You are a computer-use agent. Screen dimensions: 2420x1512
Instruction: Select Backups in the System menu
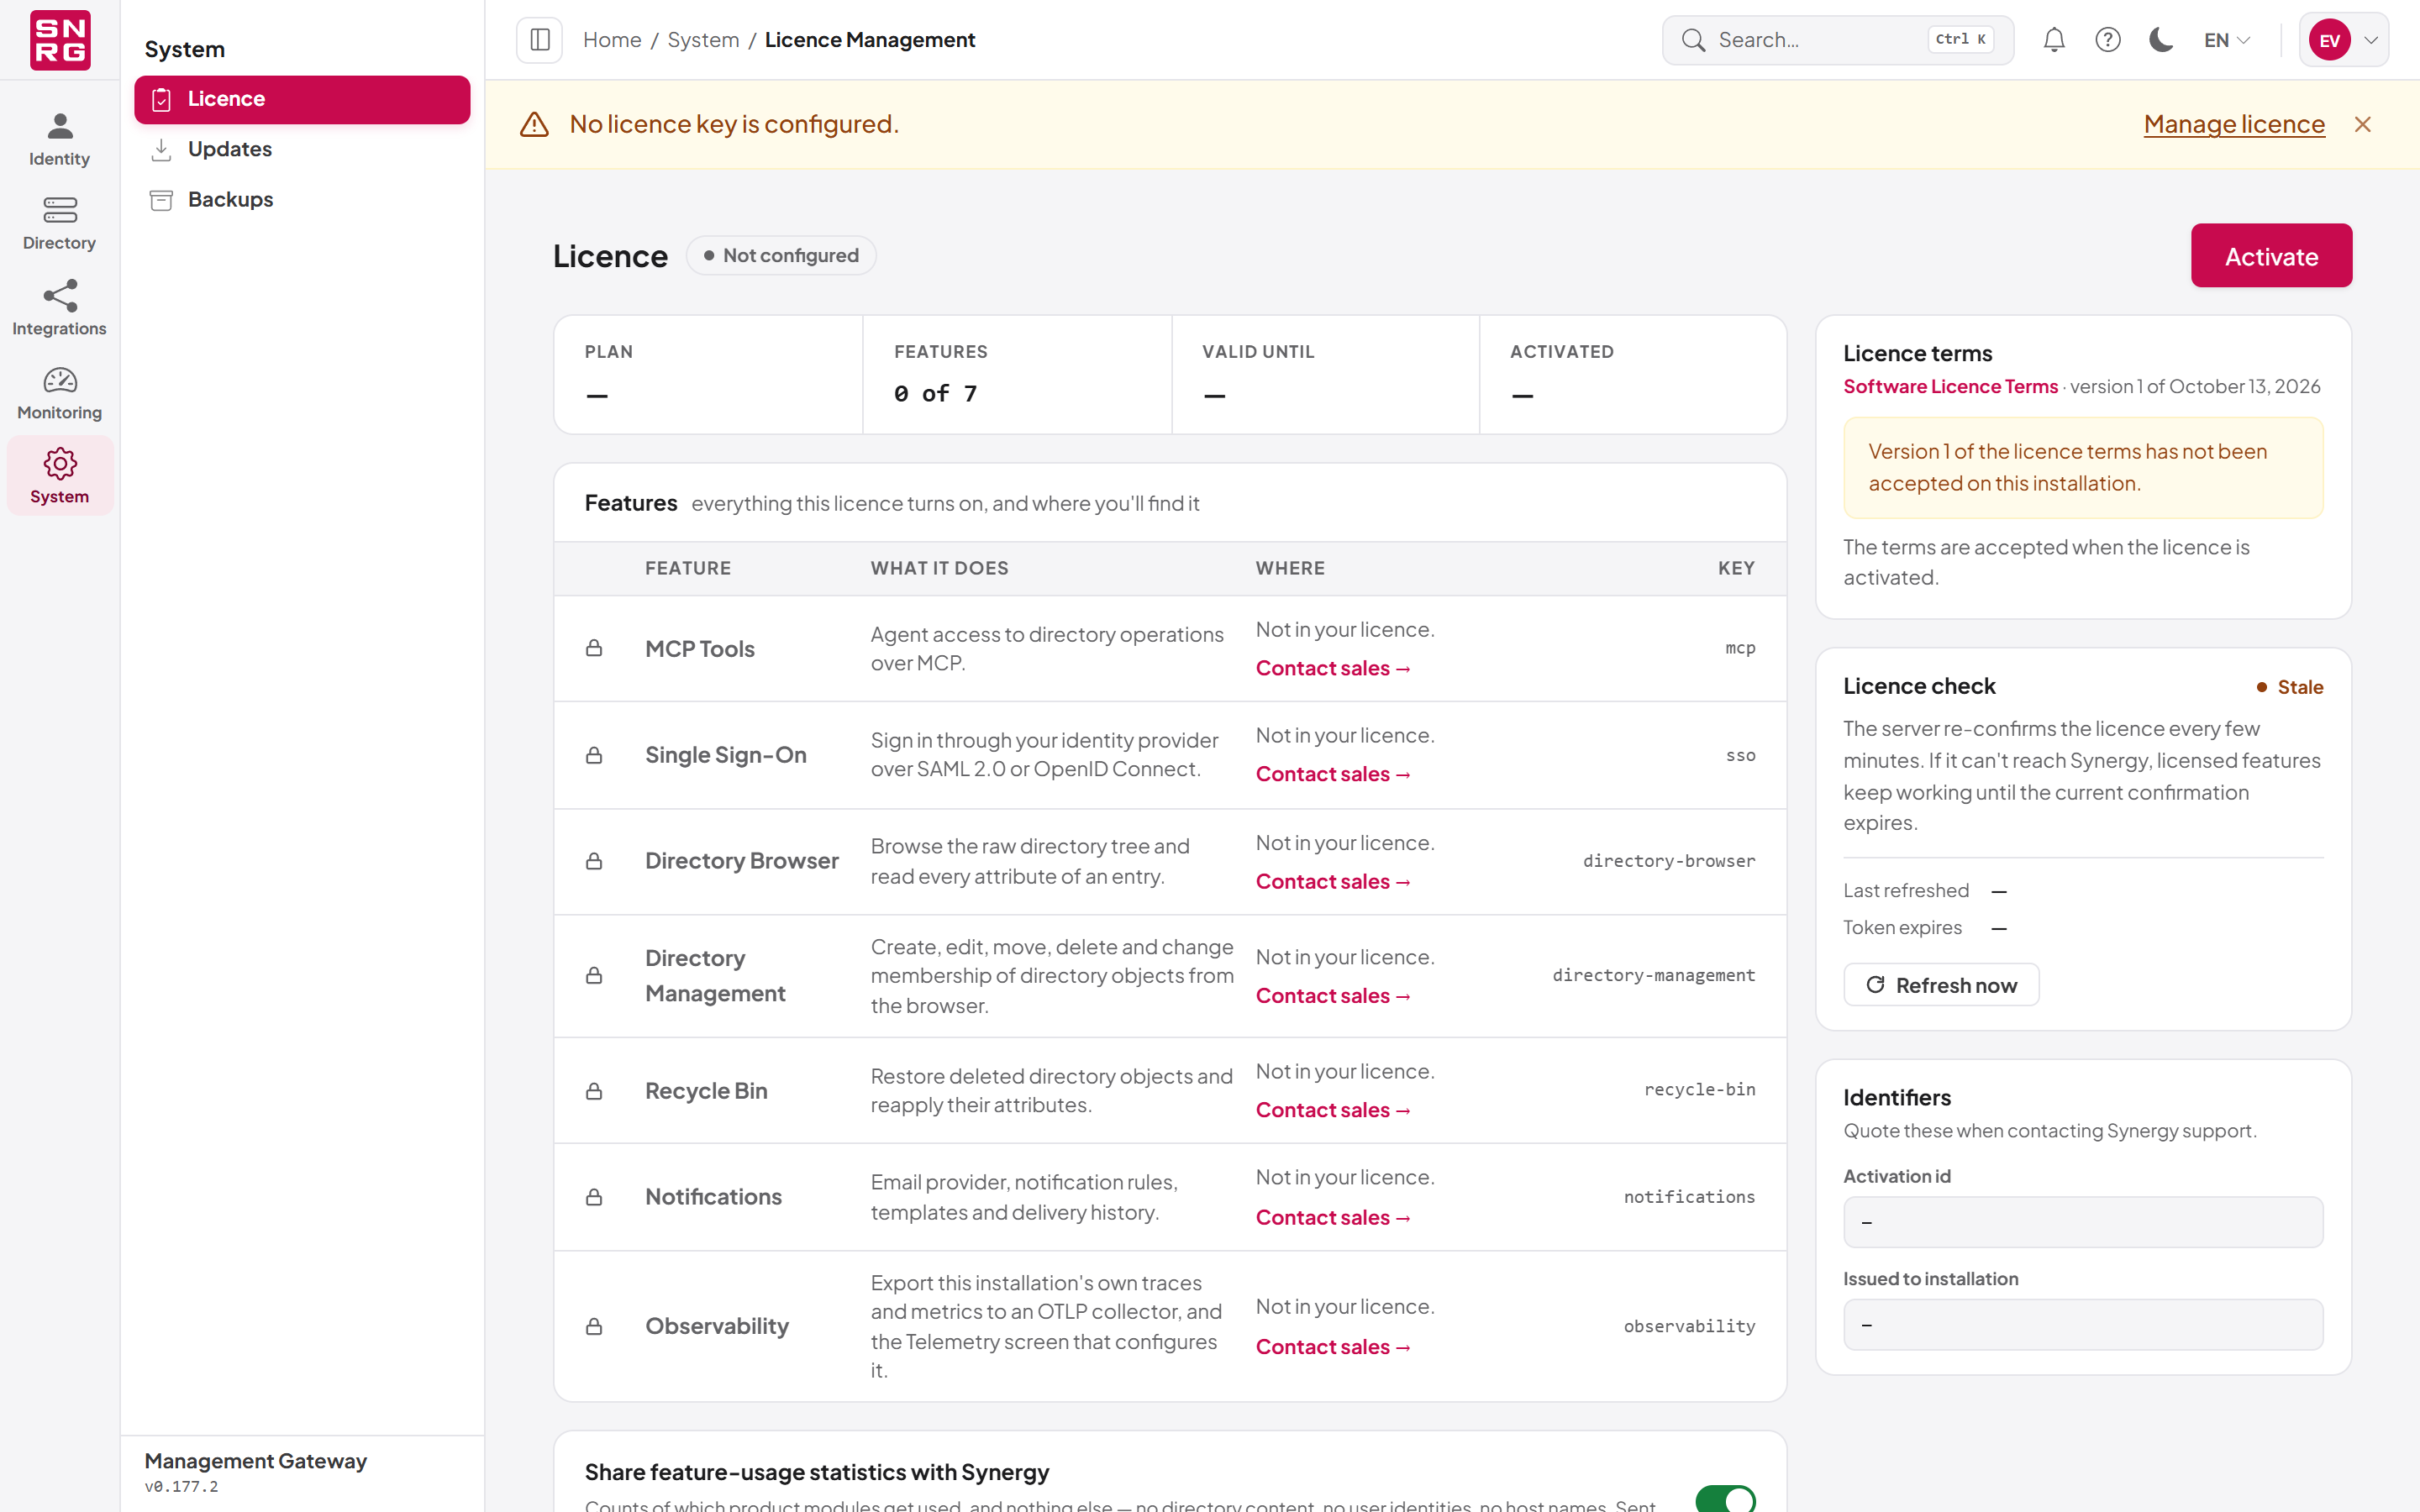[x=302, y=200]
